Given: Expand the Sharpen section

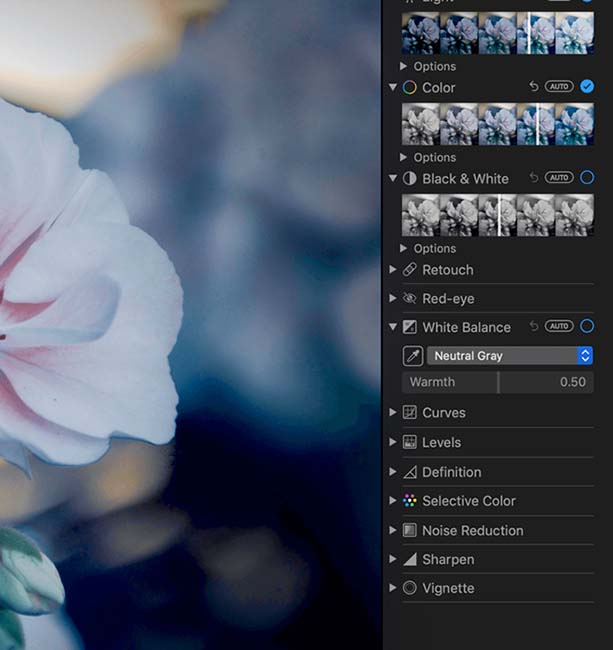Looking at the screenshot, I should point(393,559).
